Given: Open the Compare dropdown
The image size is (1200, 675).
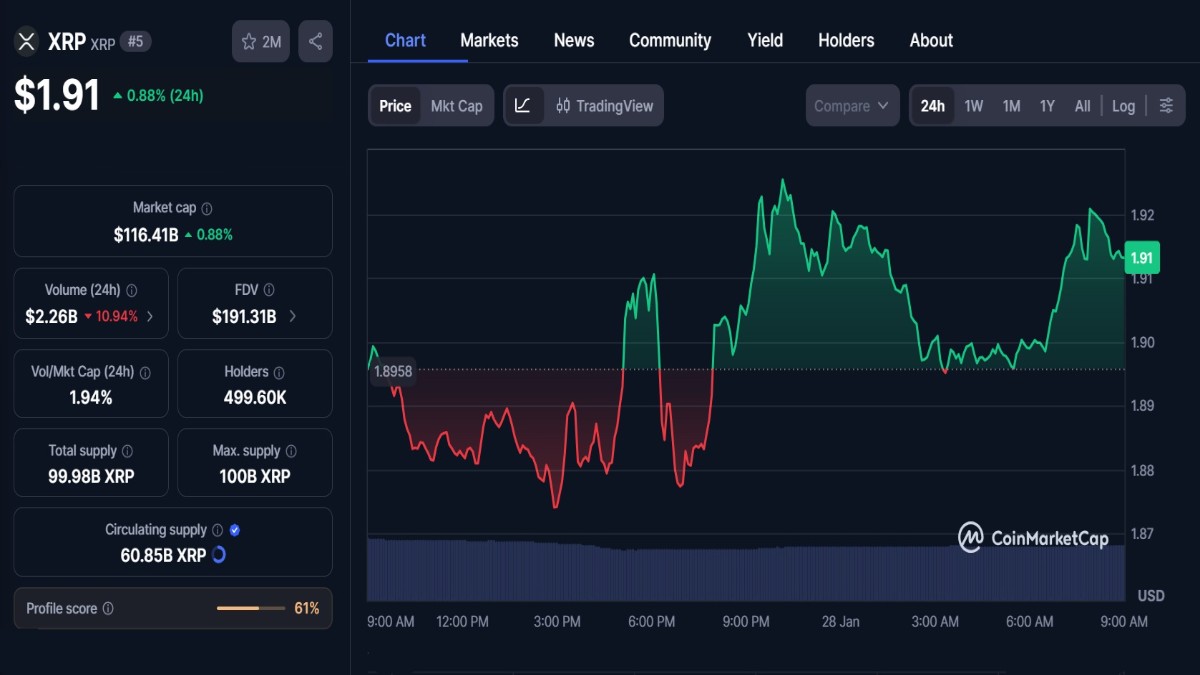Looking at the screenshot, I should click(851, 105).
